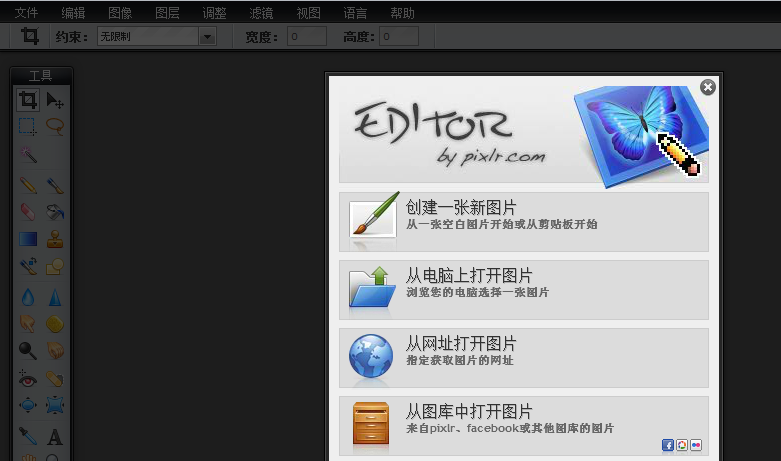Click the crop icon in options bar
This screenshot has height=461, width=781.
[29, 36]
